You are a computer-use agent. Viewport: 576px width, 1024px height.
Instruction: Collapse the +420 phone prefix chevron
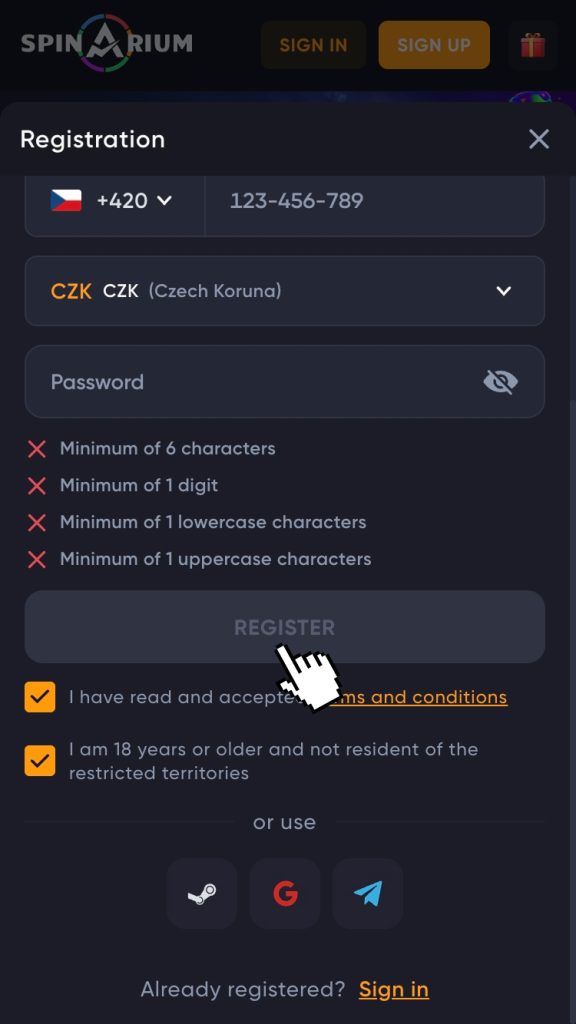[x=165, y=200]
